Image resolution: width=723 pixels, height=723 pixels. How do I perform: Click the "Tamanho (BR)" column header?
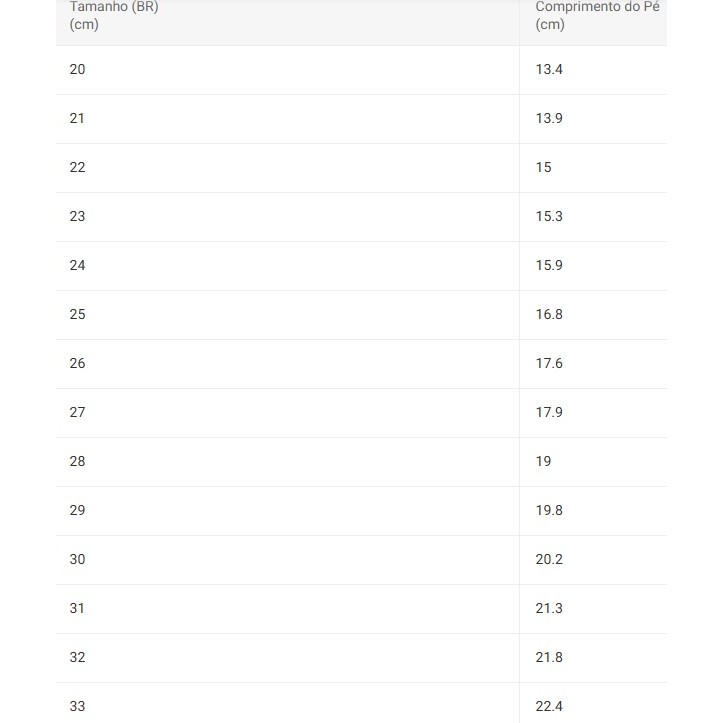(114, 8)
